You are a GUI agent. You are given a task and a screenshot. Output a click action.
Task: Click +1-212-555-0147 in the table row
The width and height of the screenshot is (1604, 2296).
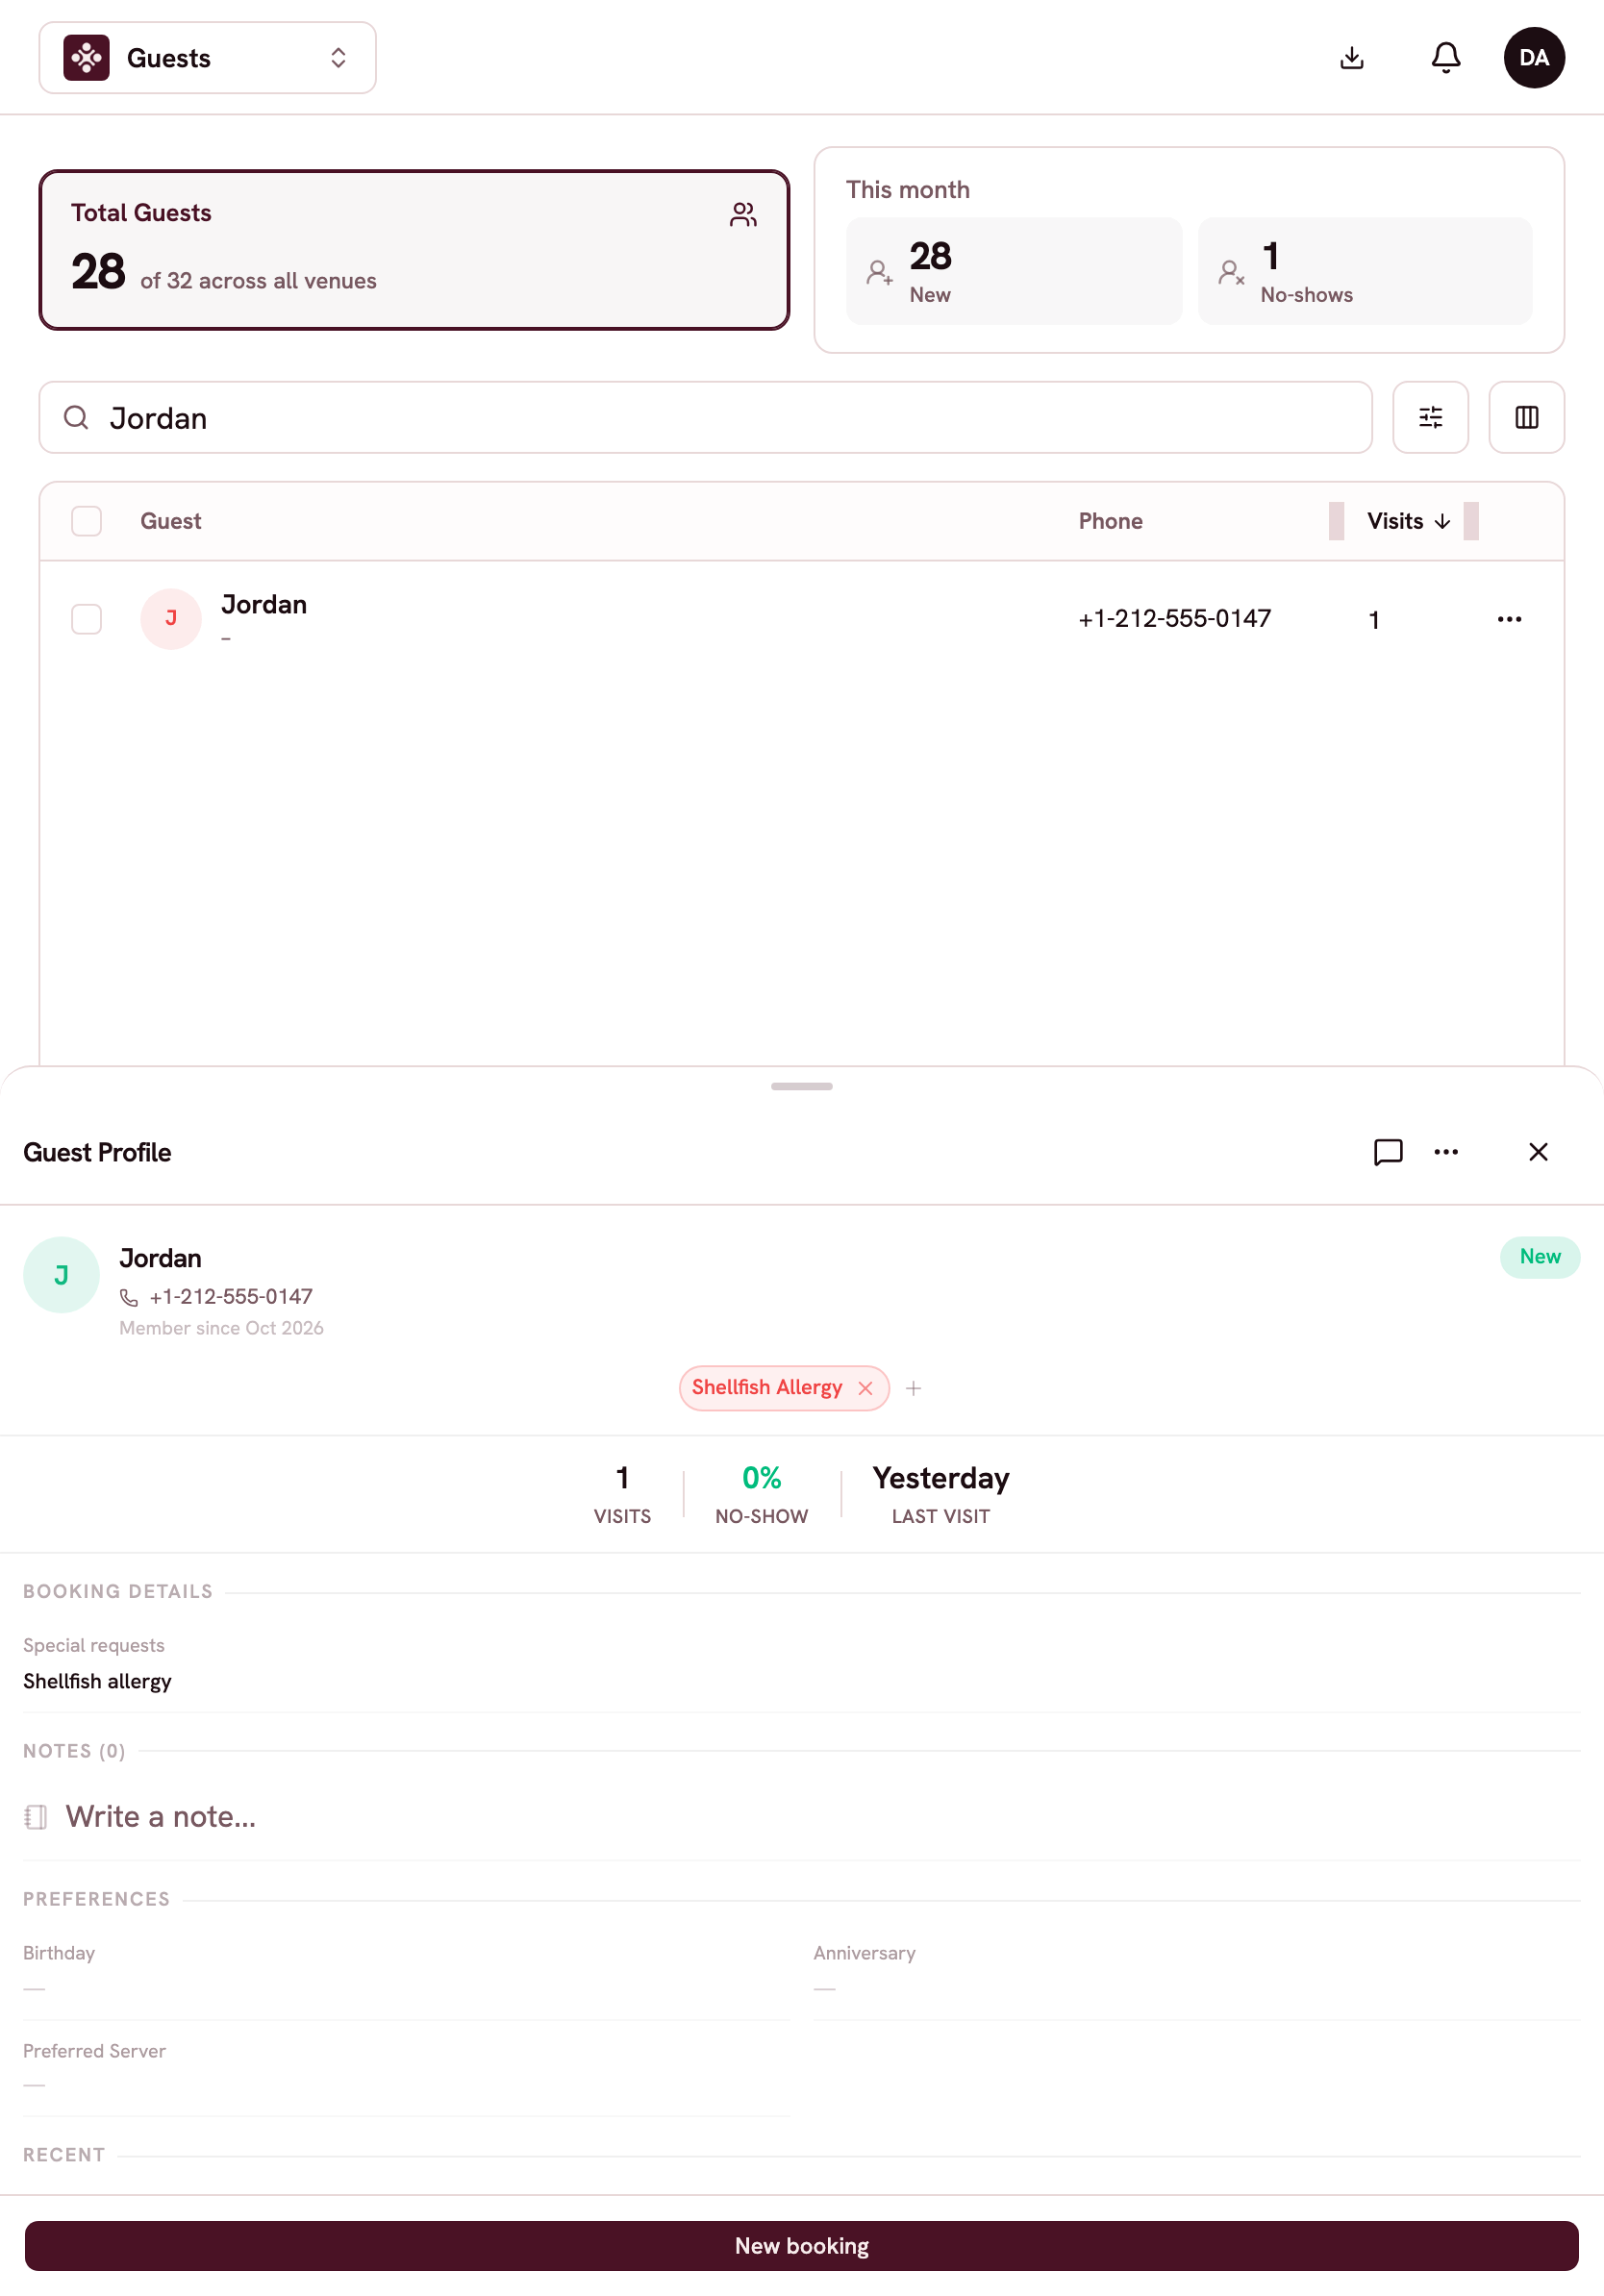1174,619
